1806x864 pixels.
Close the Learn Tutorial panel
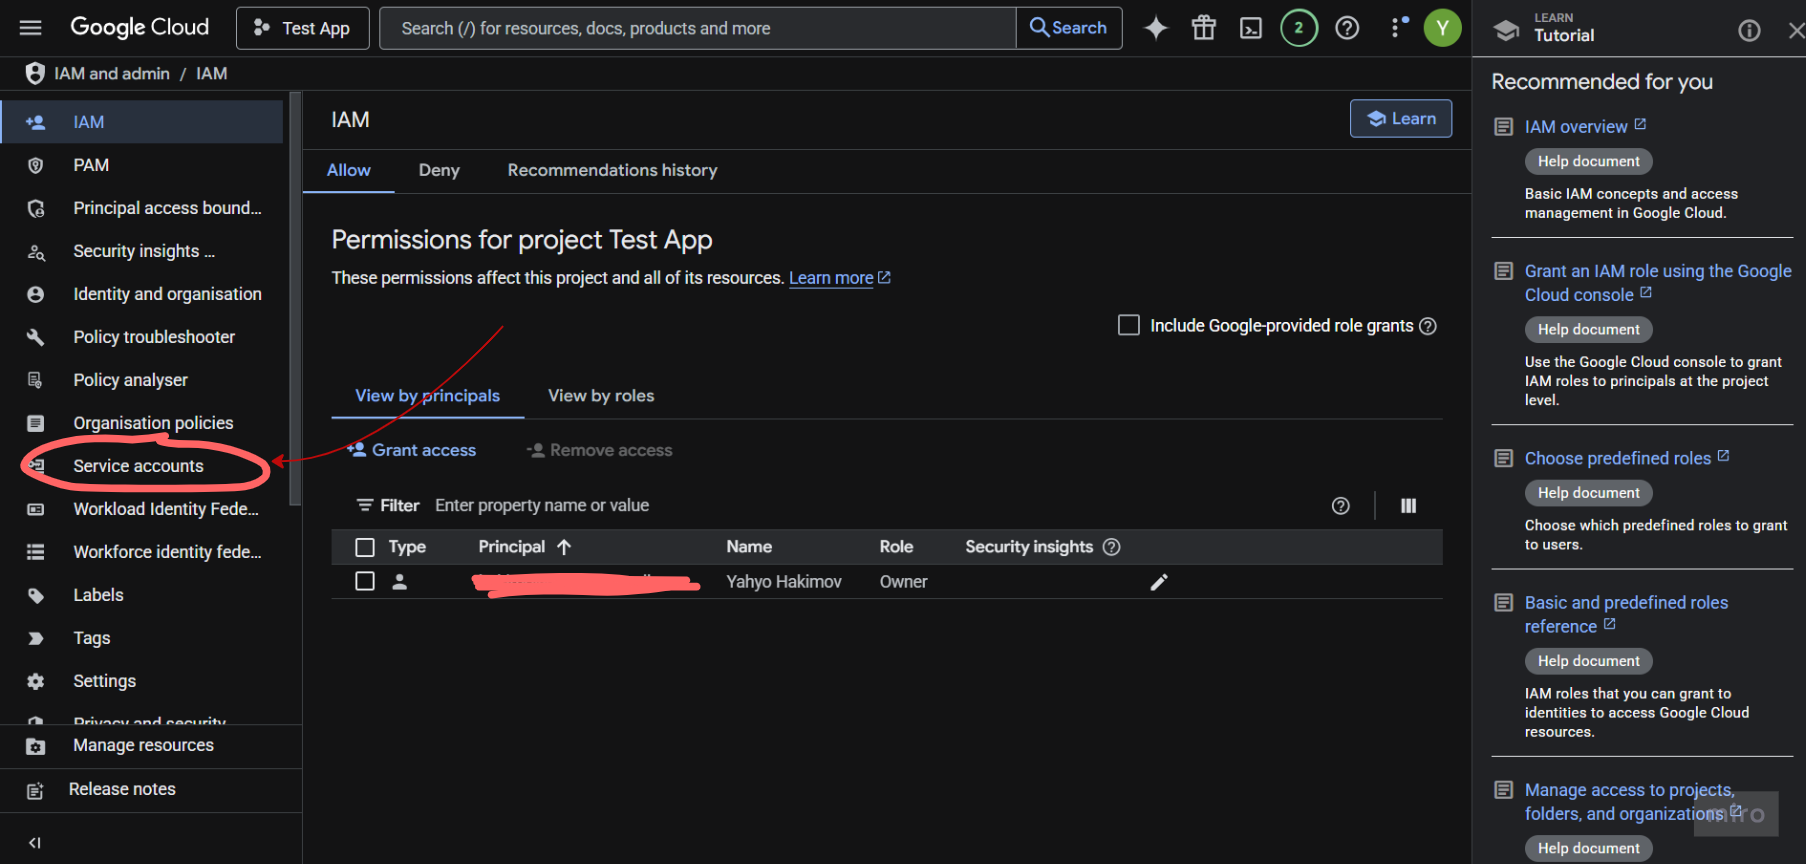(x=1796, y=31)
